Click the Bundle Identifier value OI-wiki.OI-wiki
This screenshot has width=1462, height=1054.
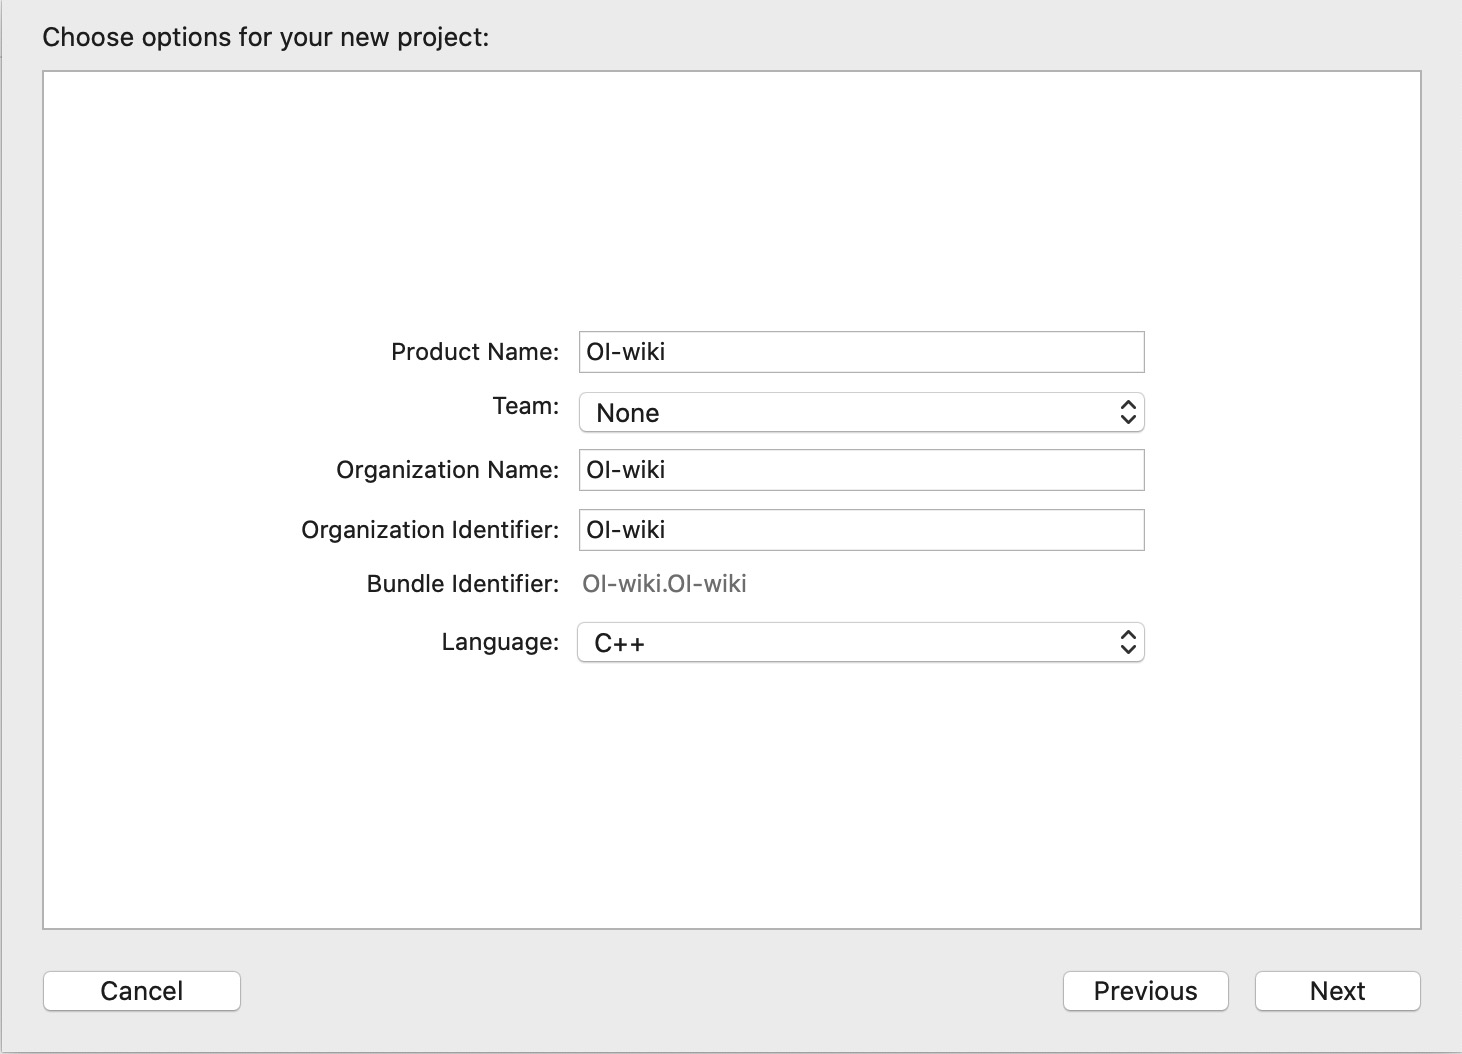(x=664, y=584)
